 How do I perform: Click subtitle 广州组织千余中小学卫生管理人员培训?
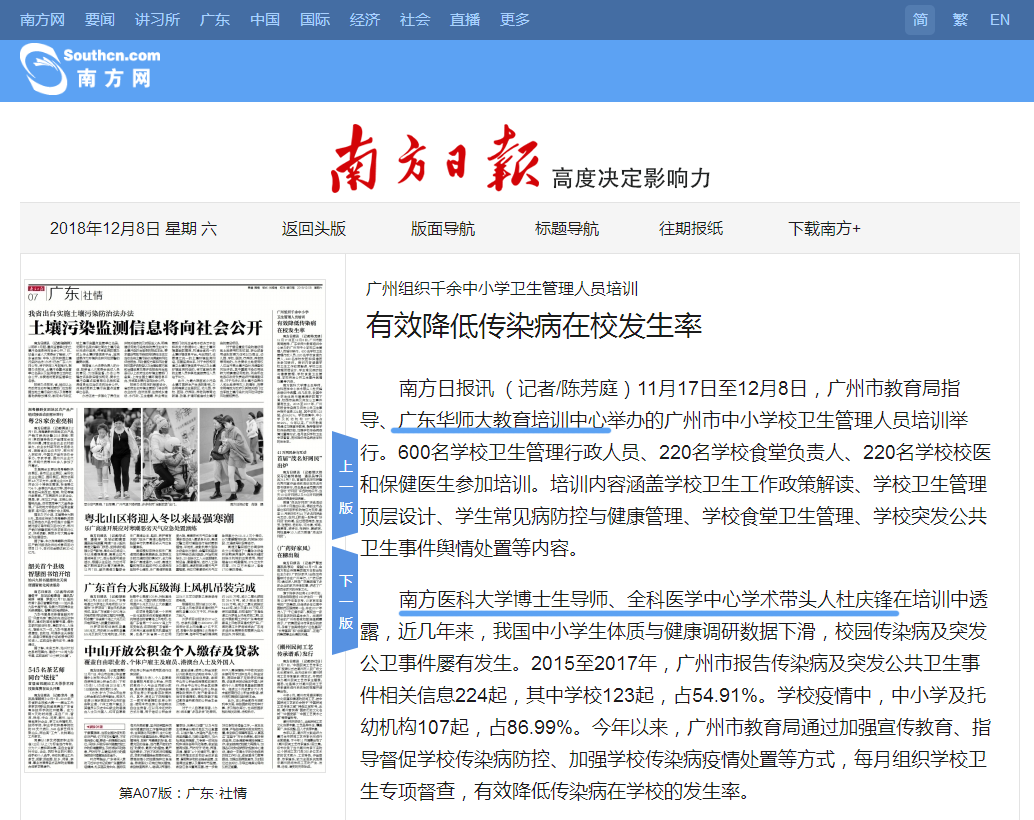[x=502, y=288]
